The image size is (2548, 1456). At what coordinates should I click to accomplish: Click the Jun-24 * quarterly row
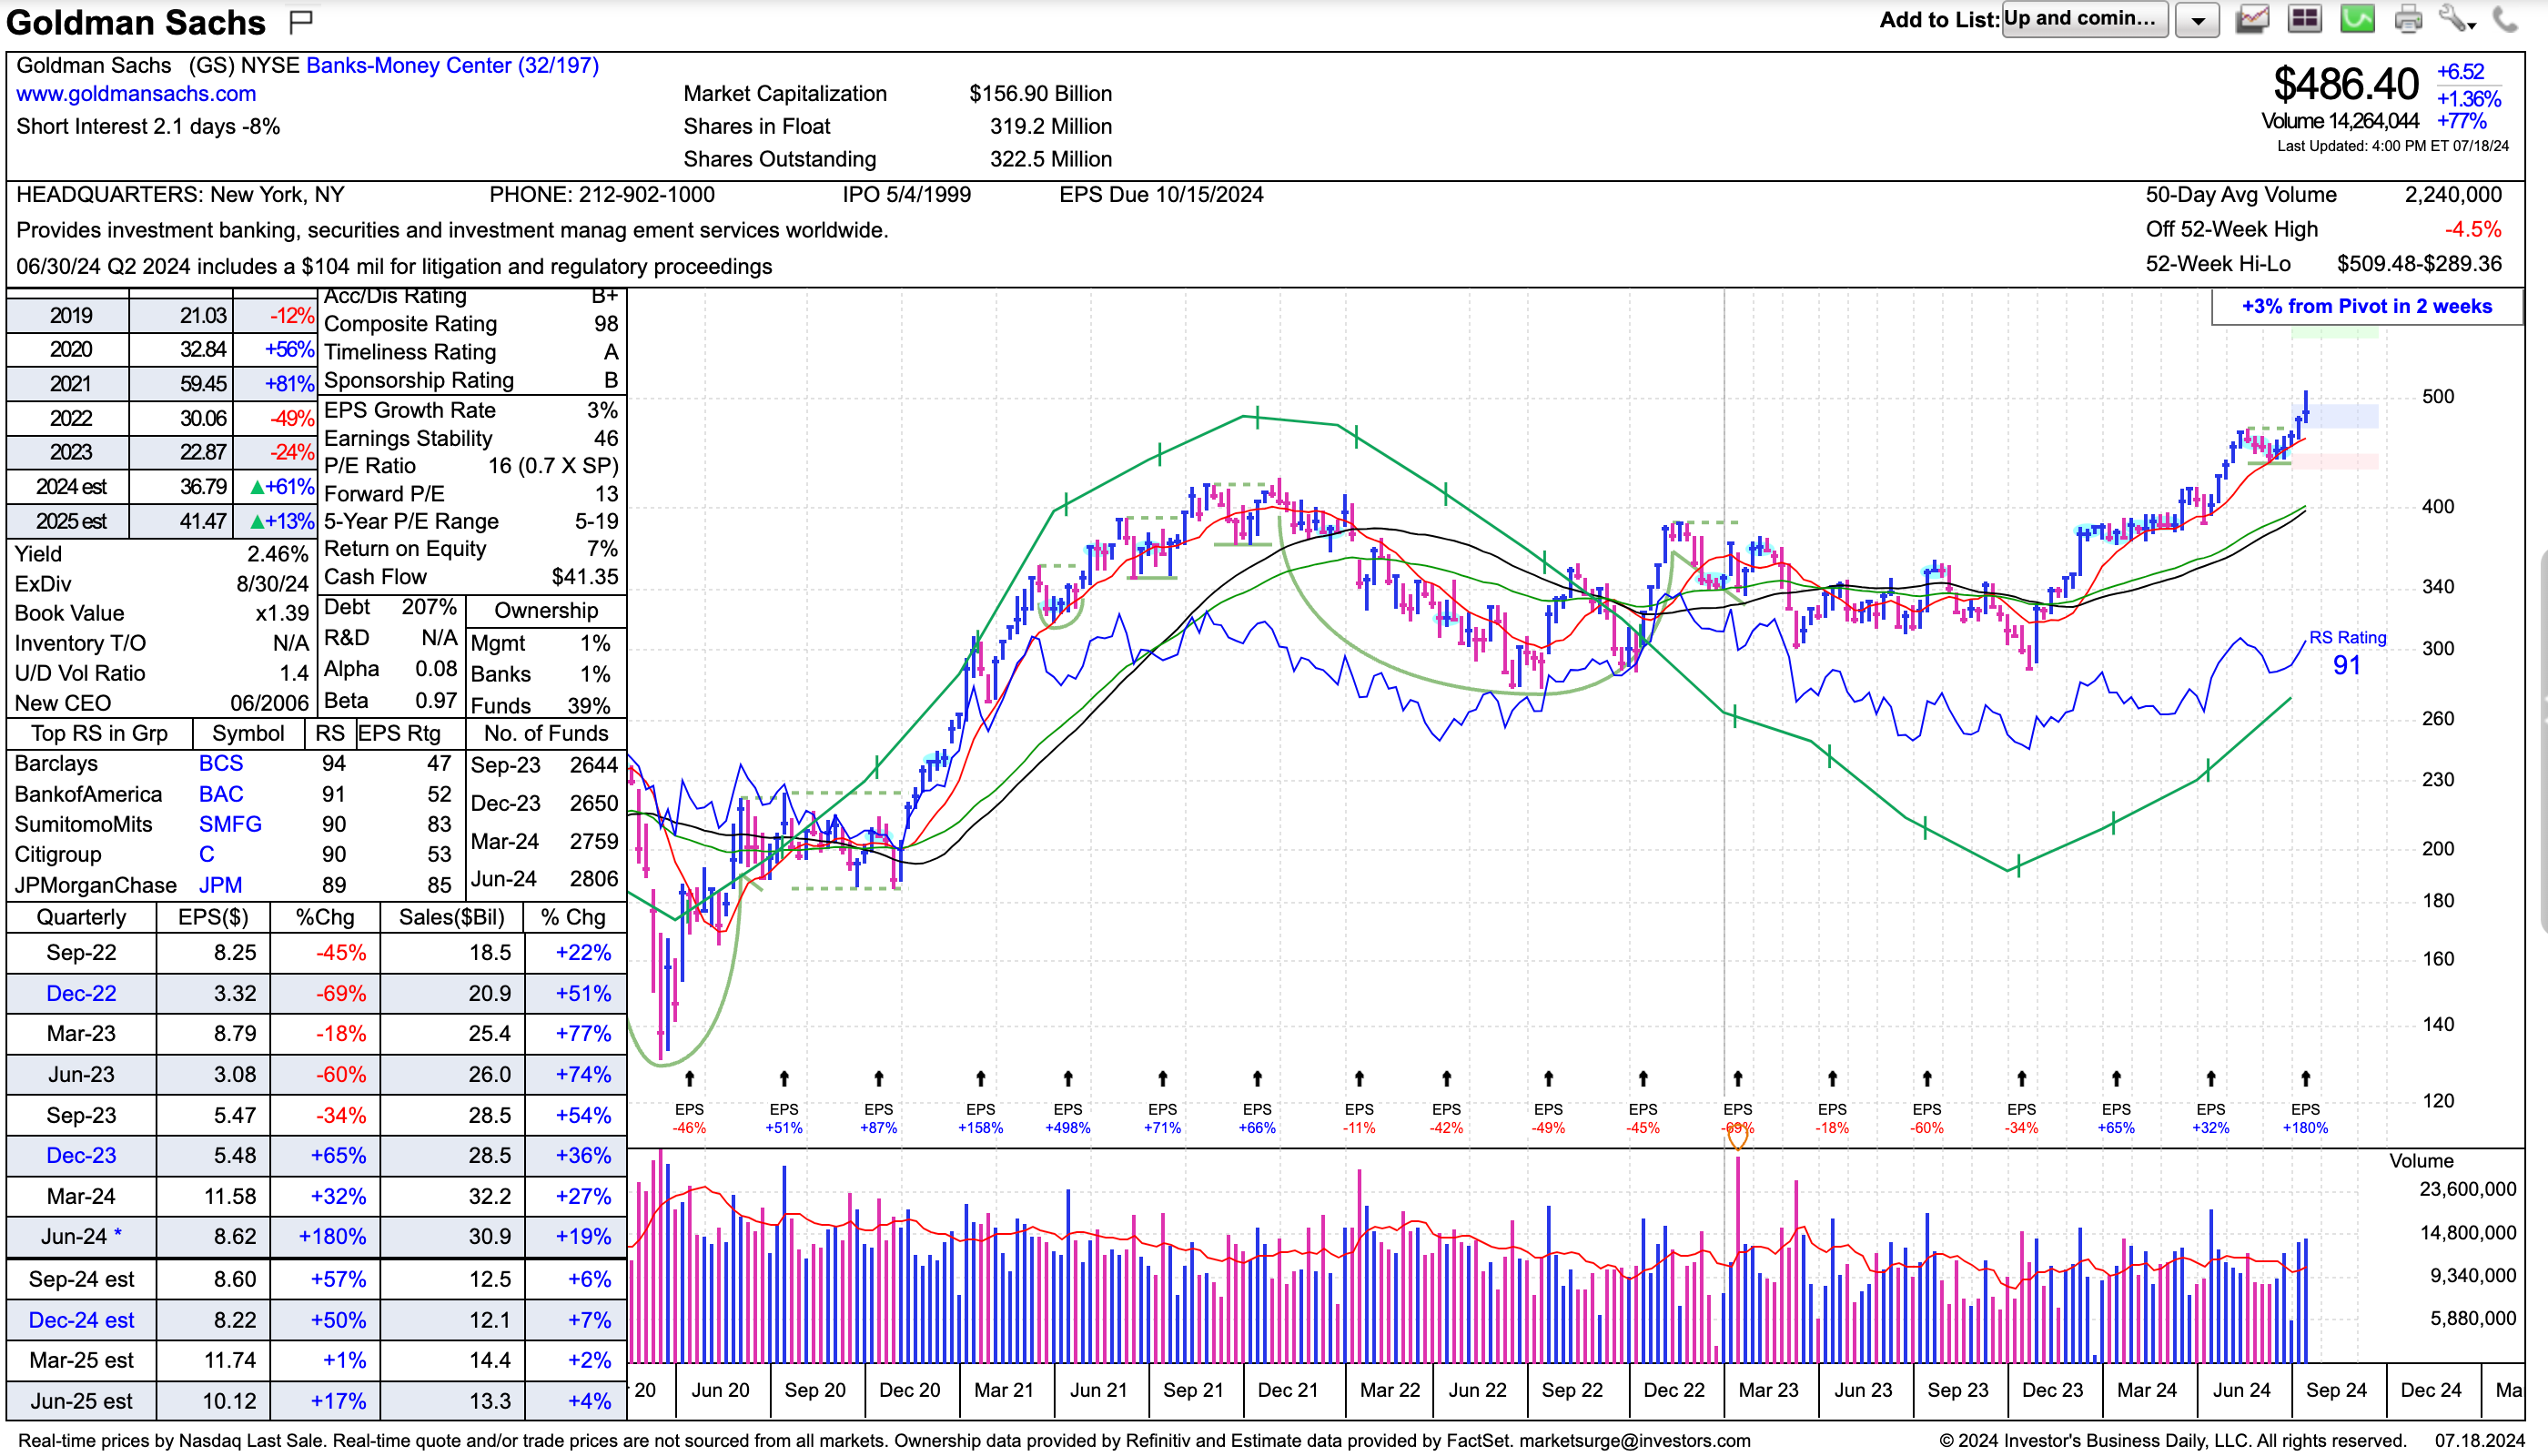point(316,1236)
